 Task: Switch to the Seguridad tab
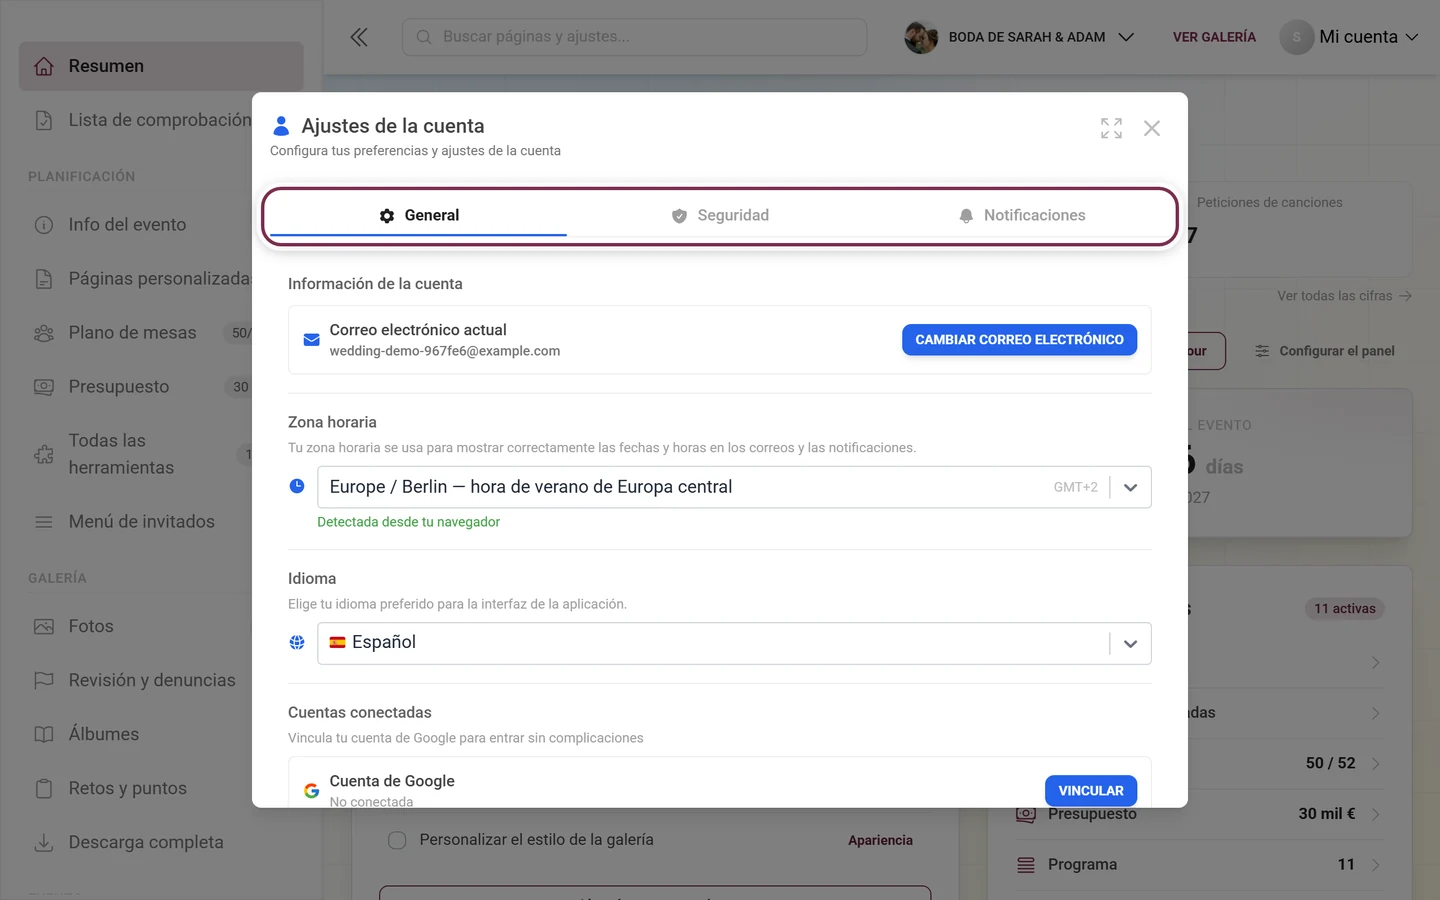tap(720, 216)
